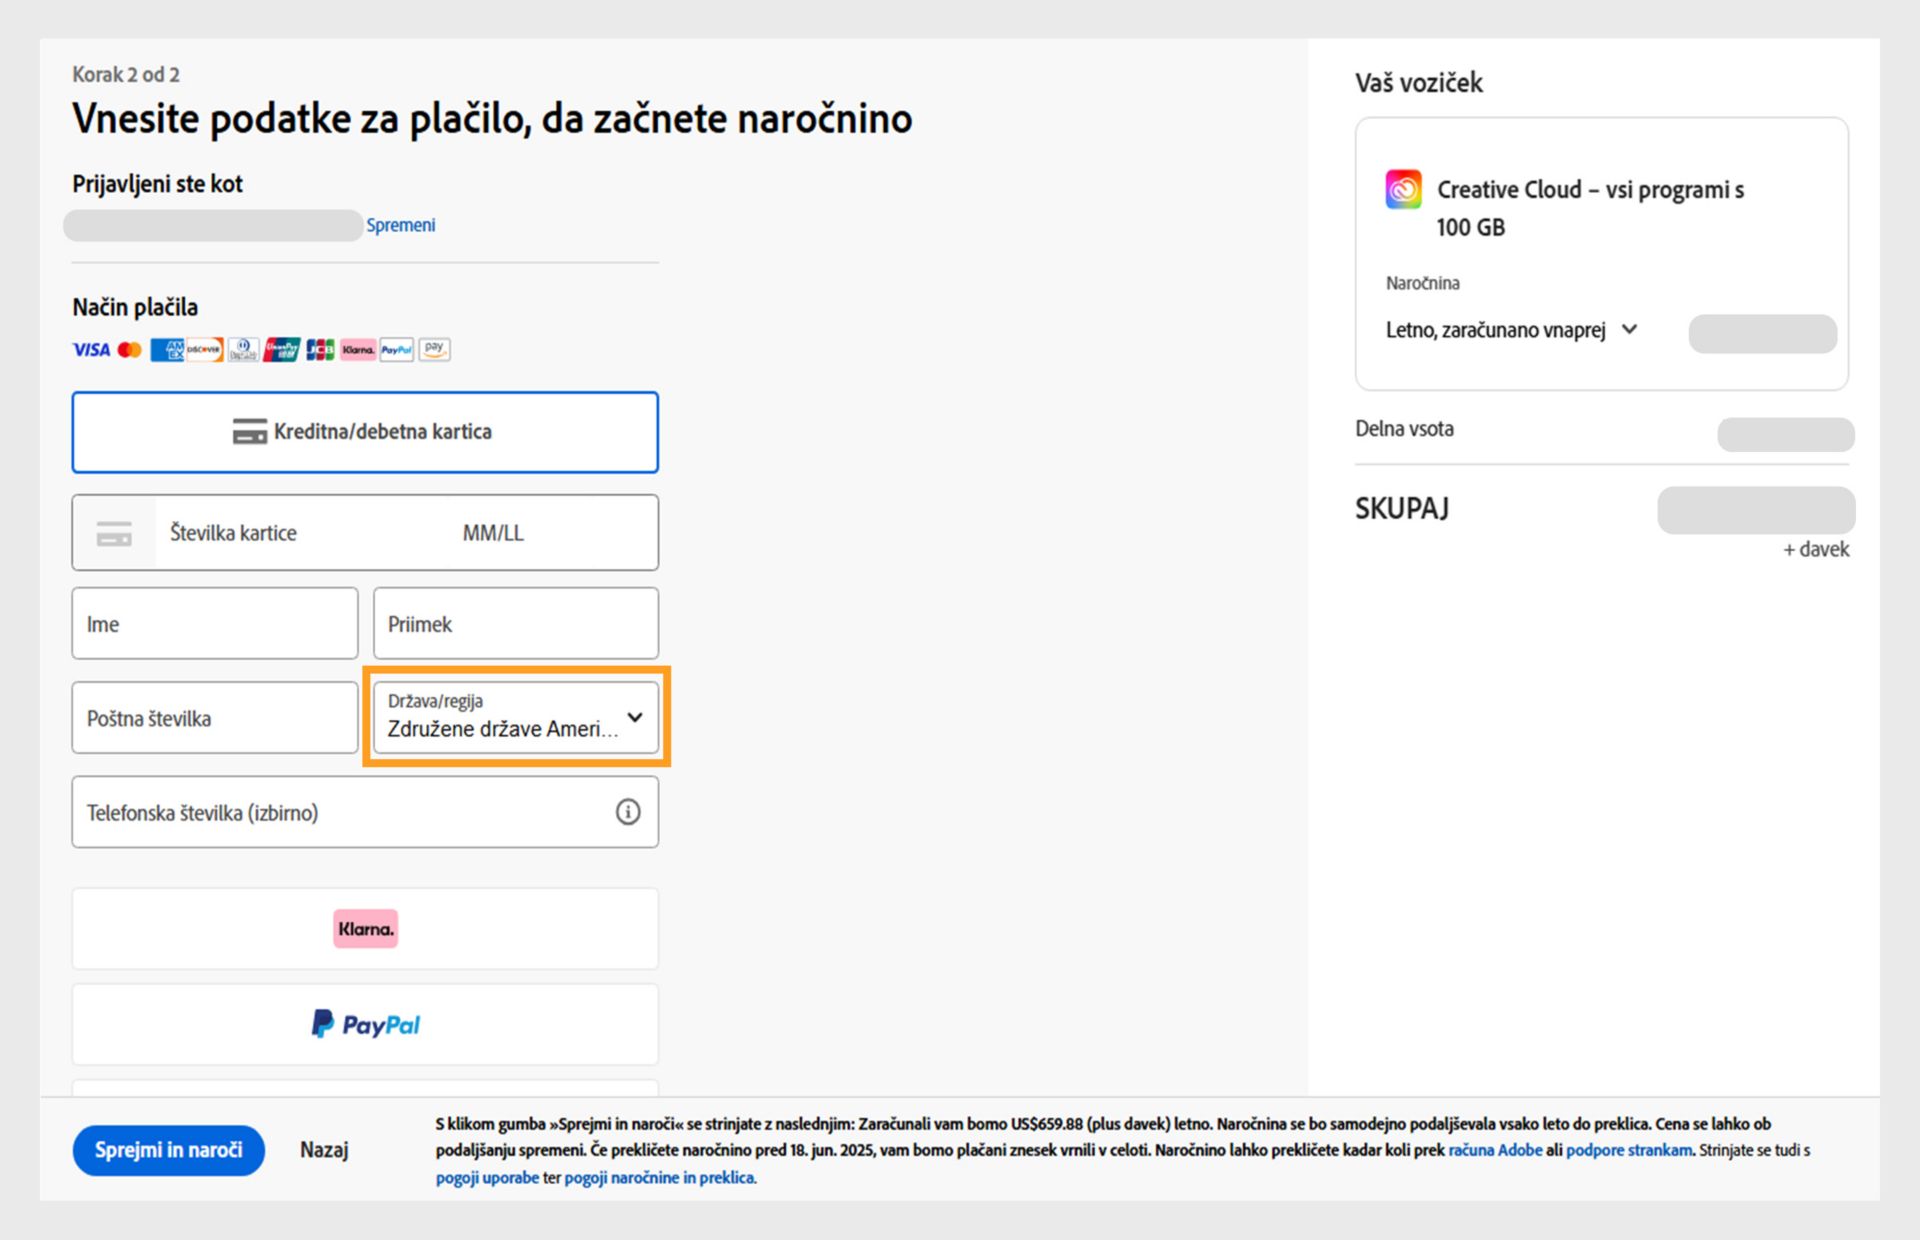Select Kreditna/debetna kartica payment option
Screen dimensions: 1920x1240
pos(365,432)
